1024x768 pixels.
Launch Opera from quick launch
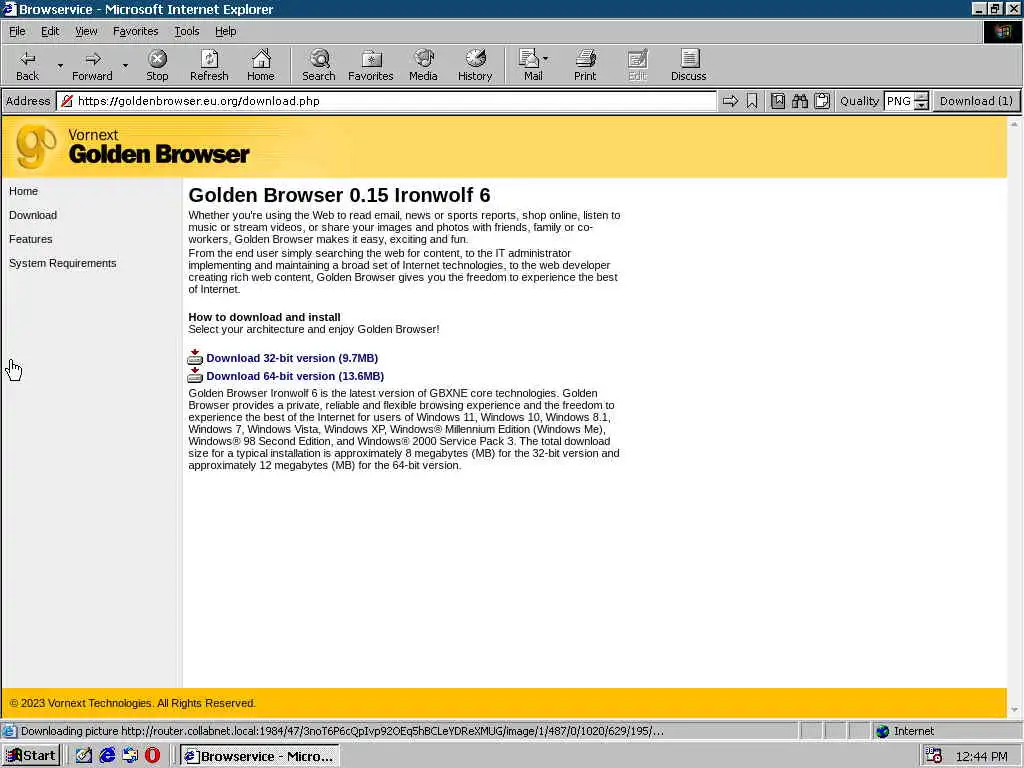tap(153, 756)
